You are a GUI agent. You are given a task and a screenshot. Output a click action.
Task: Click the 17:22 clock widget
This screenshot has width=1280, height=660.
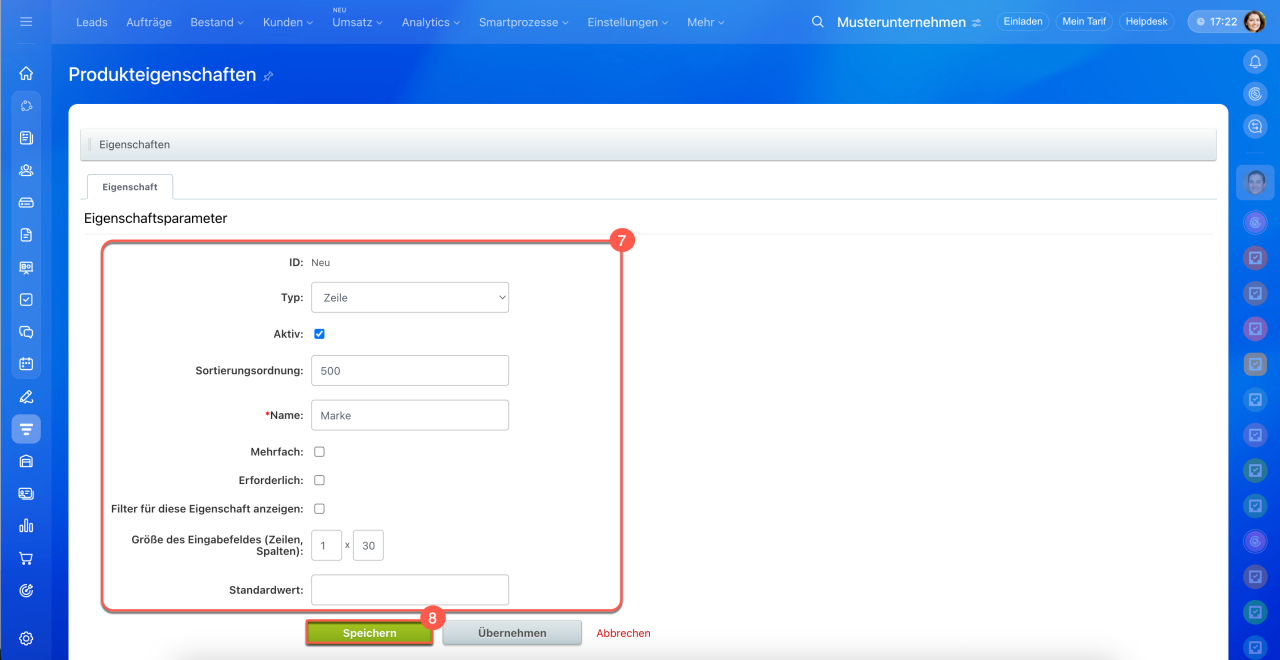(x=1216, y=21)
